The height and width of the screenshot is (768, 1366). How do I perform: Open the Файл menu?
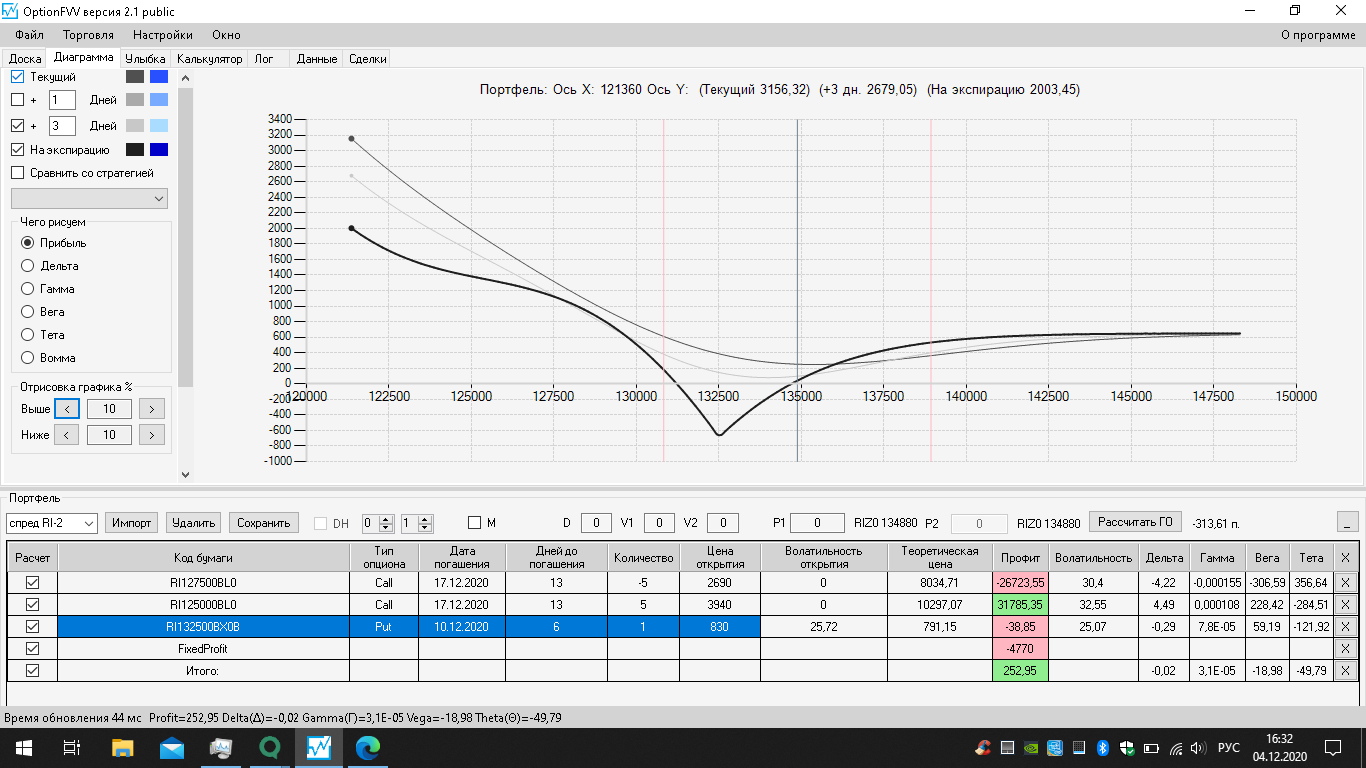(30, 35)
